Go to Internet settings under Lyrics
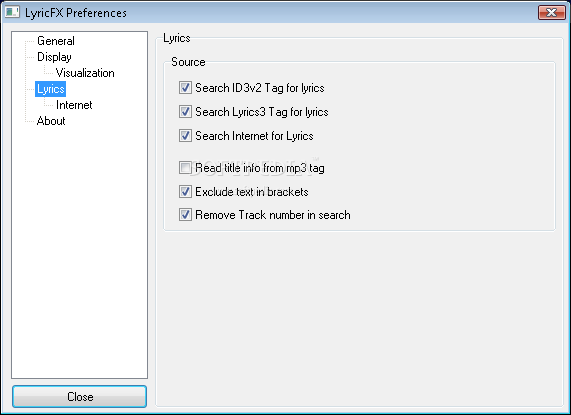 (x=74, y=105)
